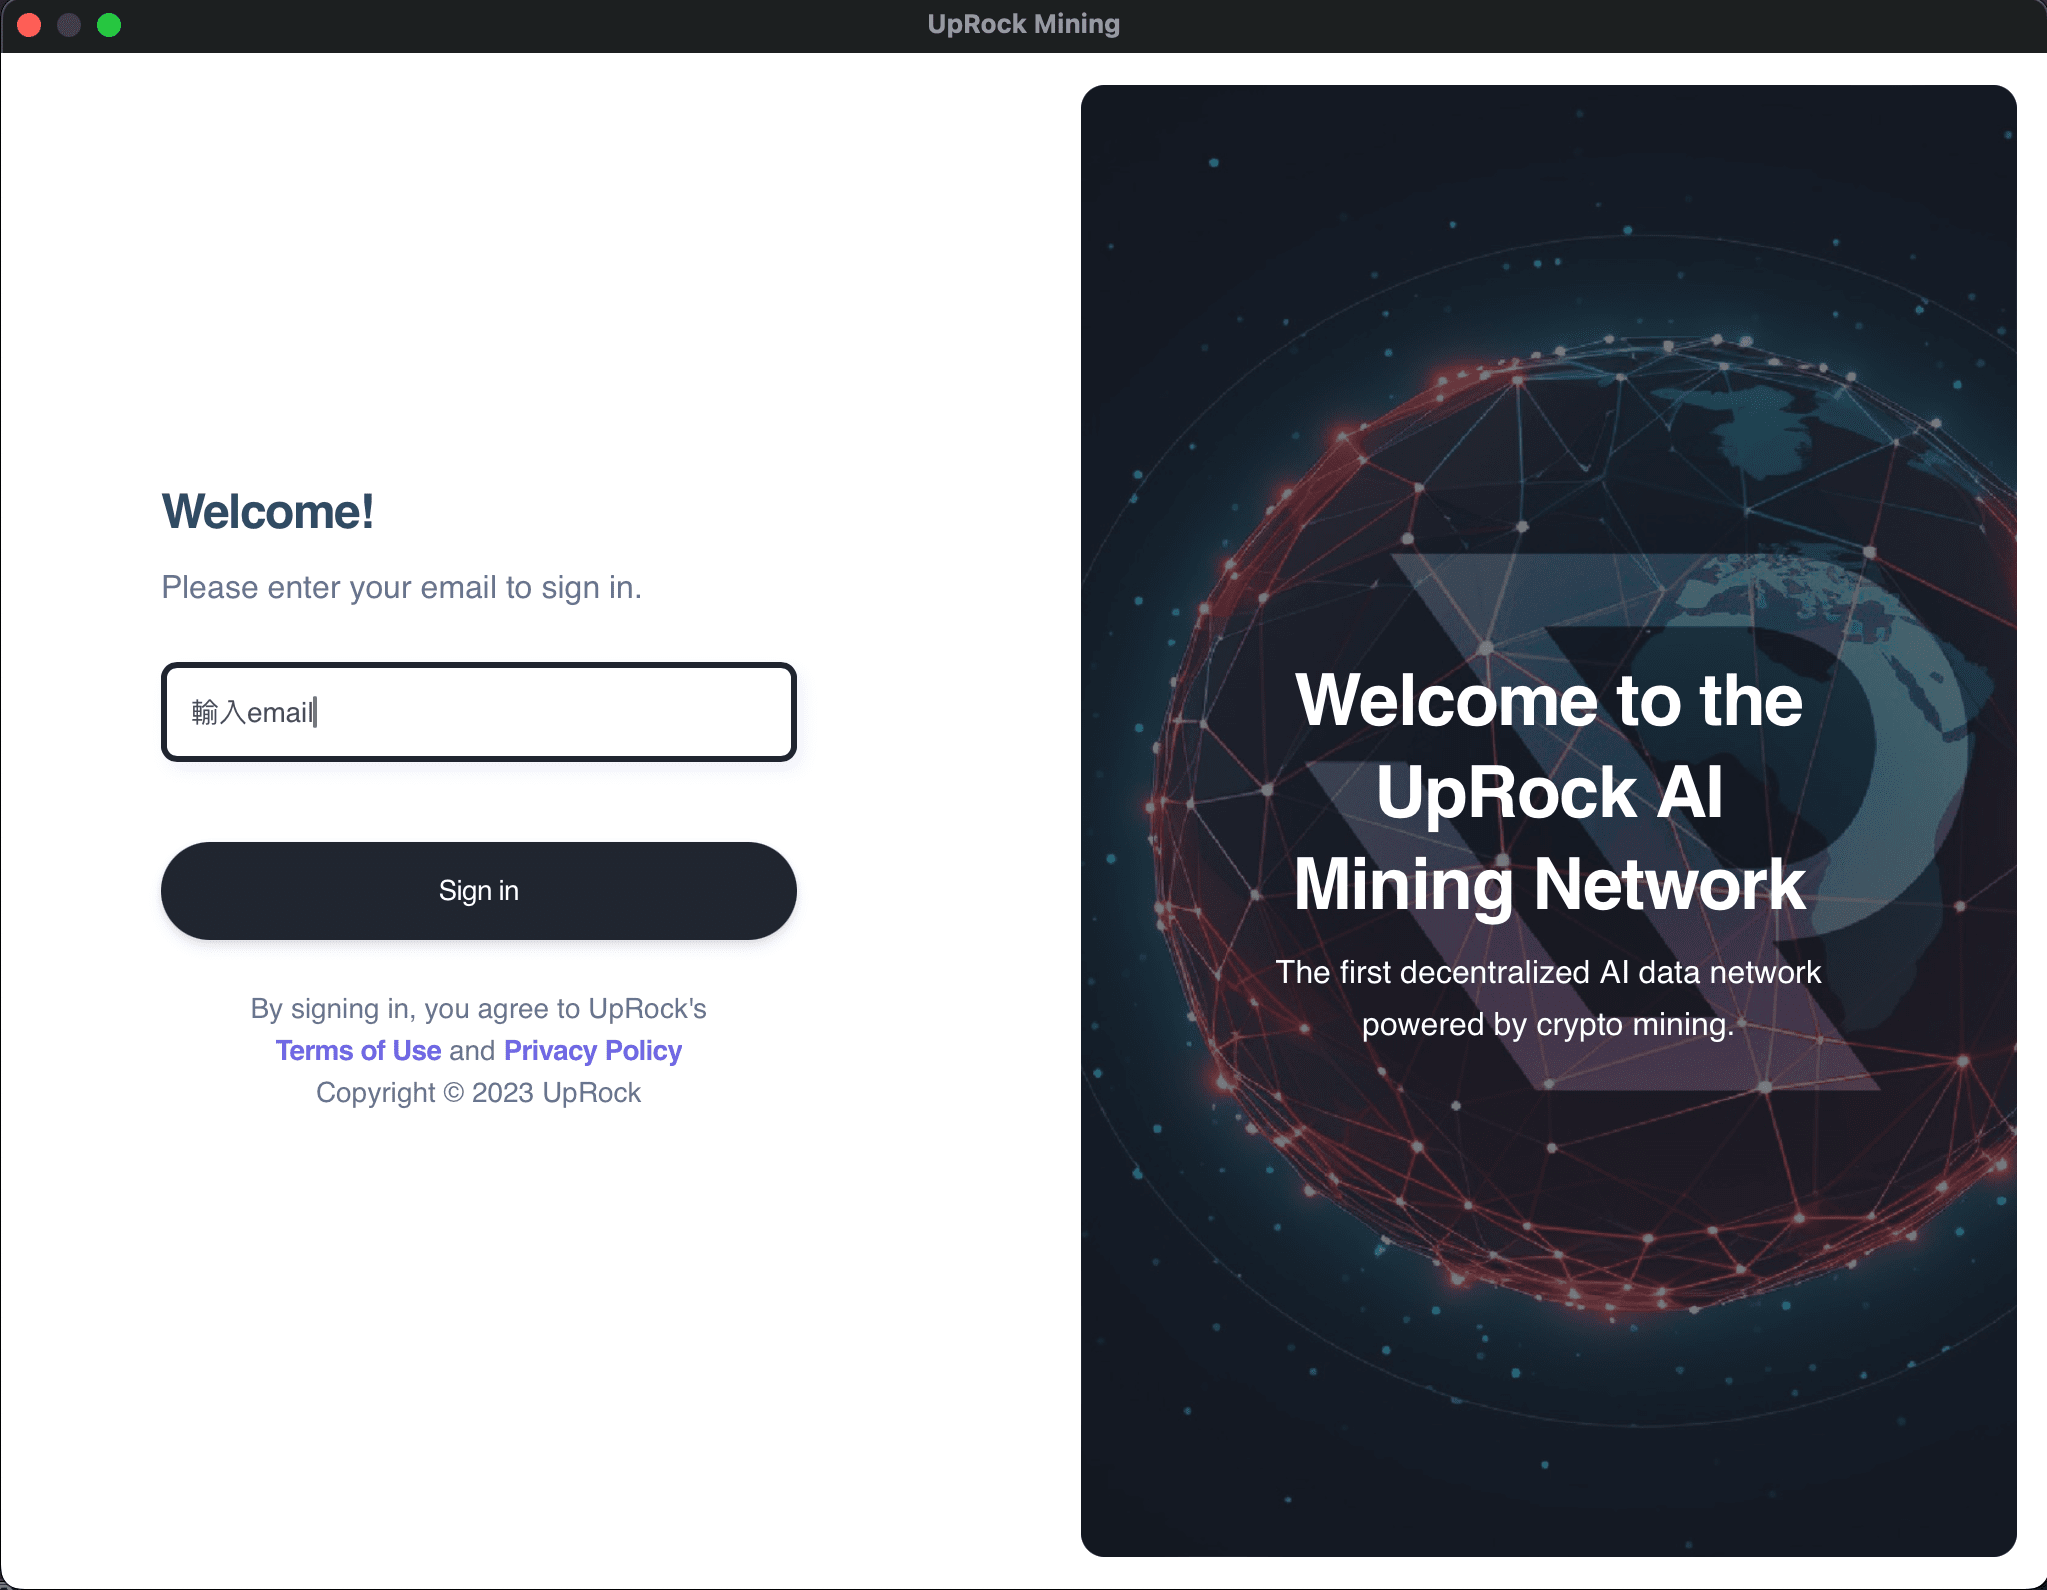This screenshot has width=2047, height=1590.
Task: Open the Privacy Policy link
Action: (x=592, y=1050)
